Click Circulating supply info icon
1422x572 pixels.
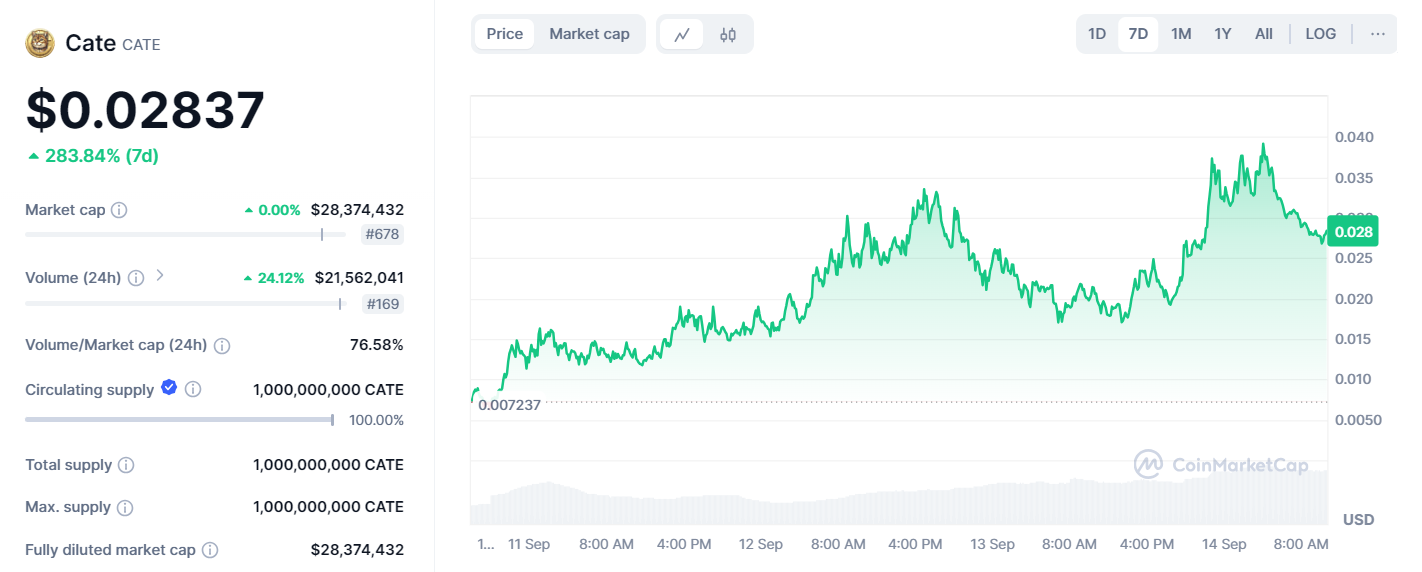pos(193,389)
